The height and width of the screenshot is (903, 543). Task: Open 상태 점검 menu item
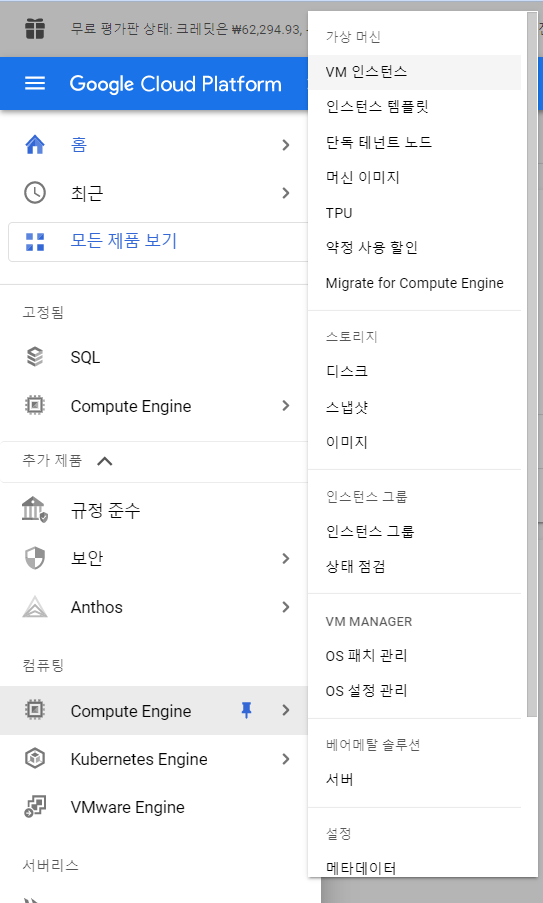pos(415,567)
